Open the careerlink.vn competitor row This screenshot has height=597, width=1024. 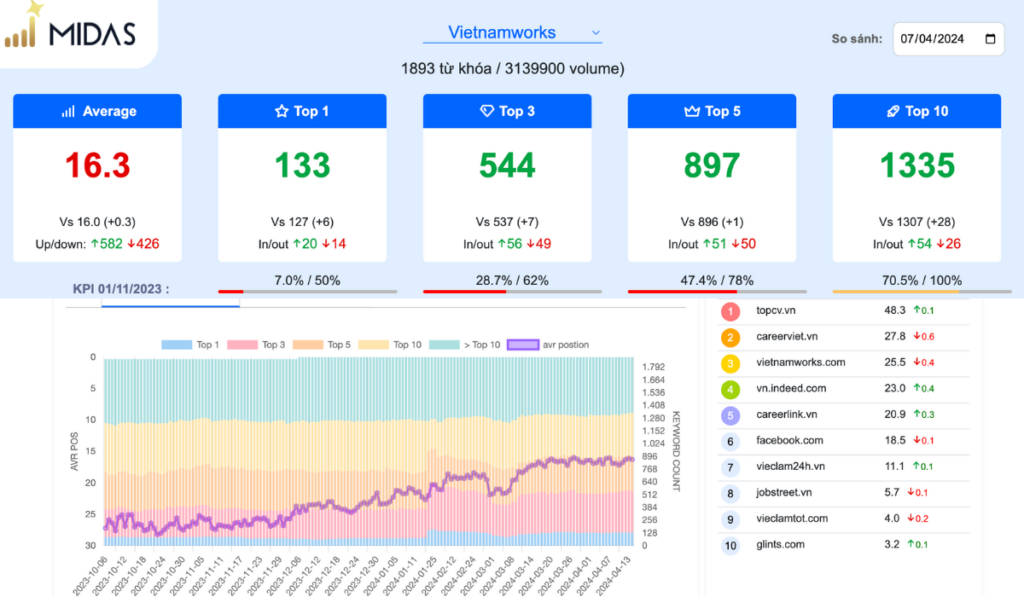844,415
